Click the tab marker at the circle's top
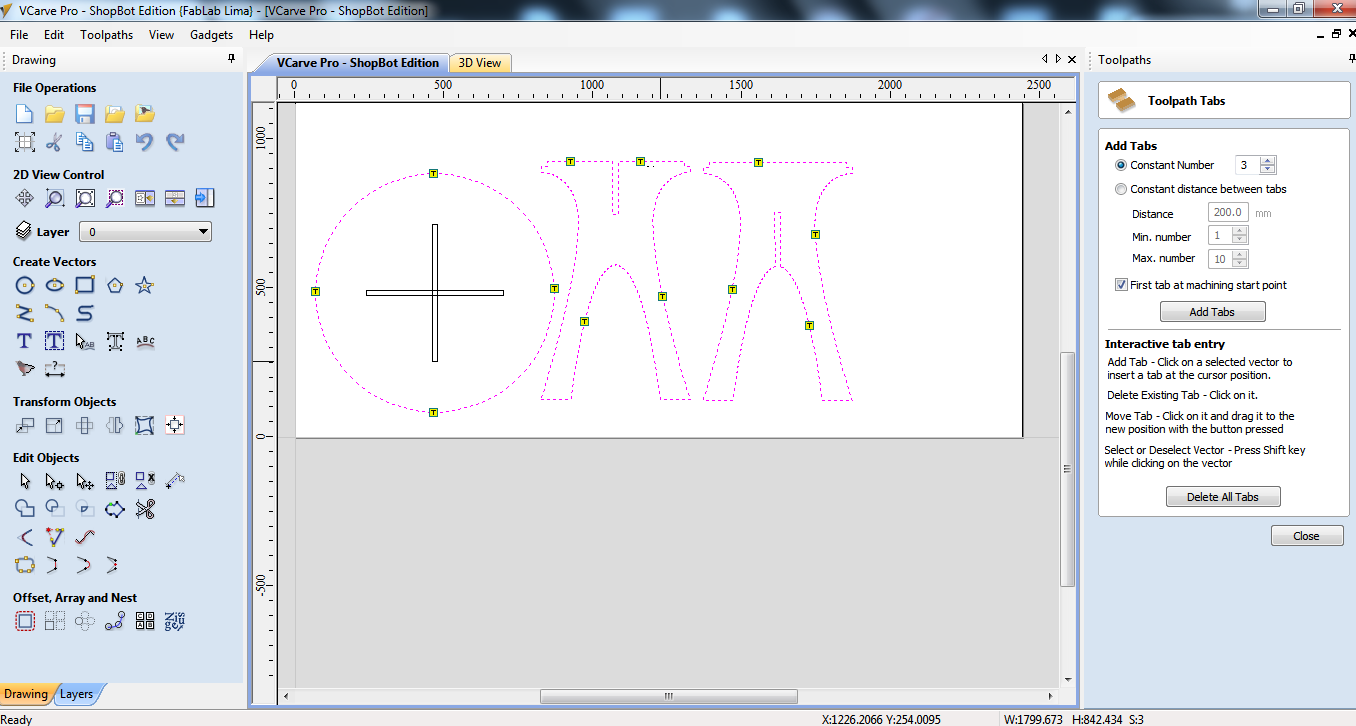This screenshot has width=1356, height=726. [x=433, y=174]
